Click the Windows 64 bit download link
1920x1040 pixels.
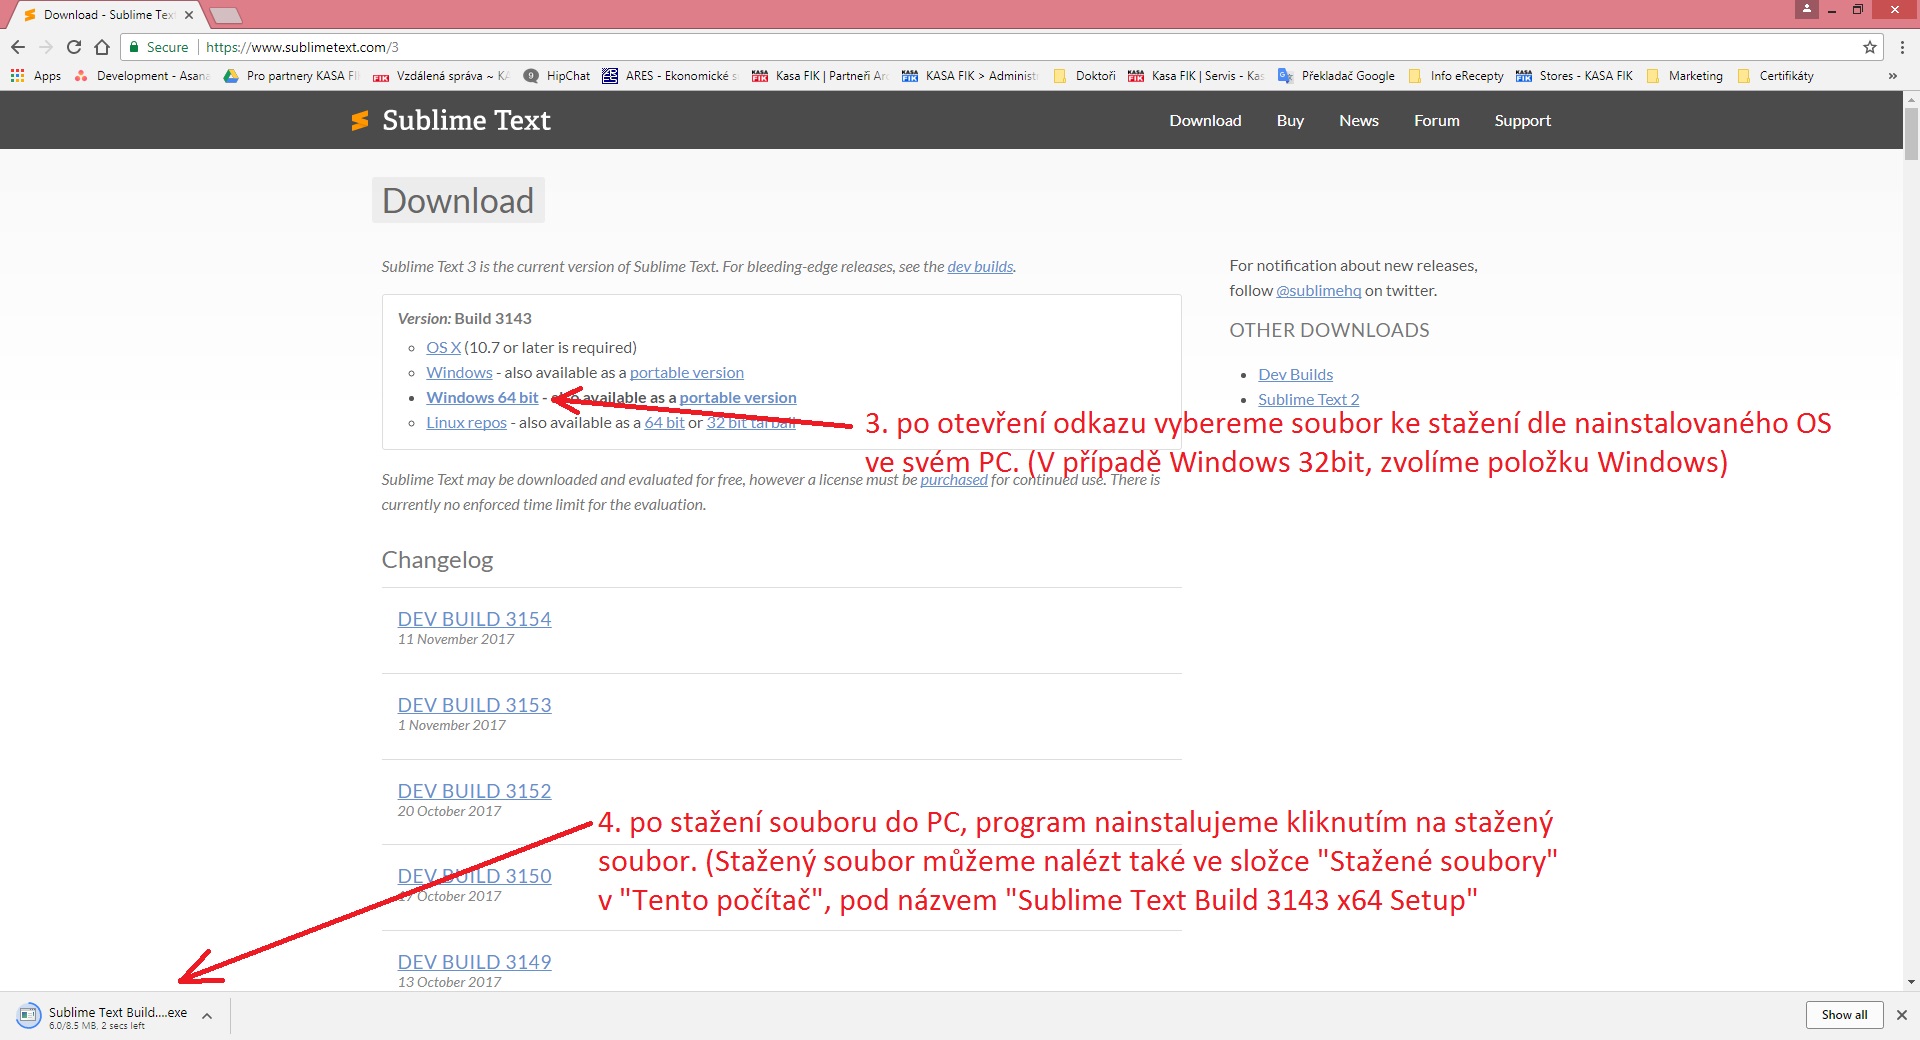[482, 398]
